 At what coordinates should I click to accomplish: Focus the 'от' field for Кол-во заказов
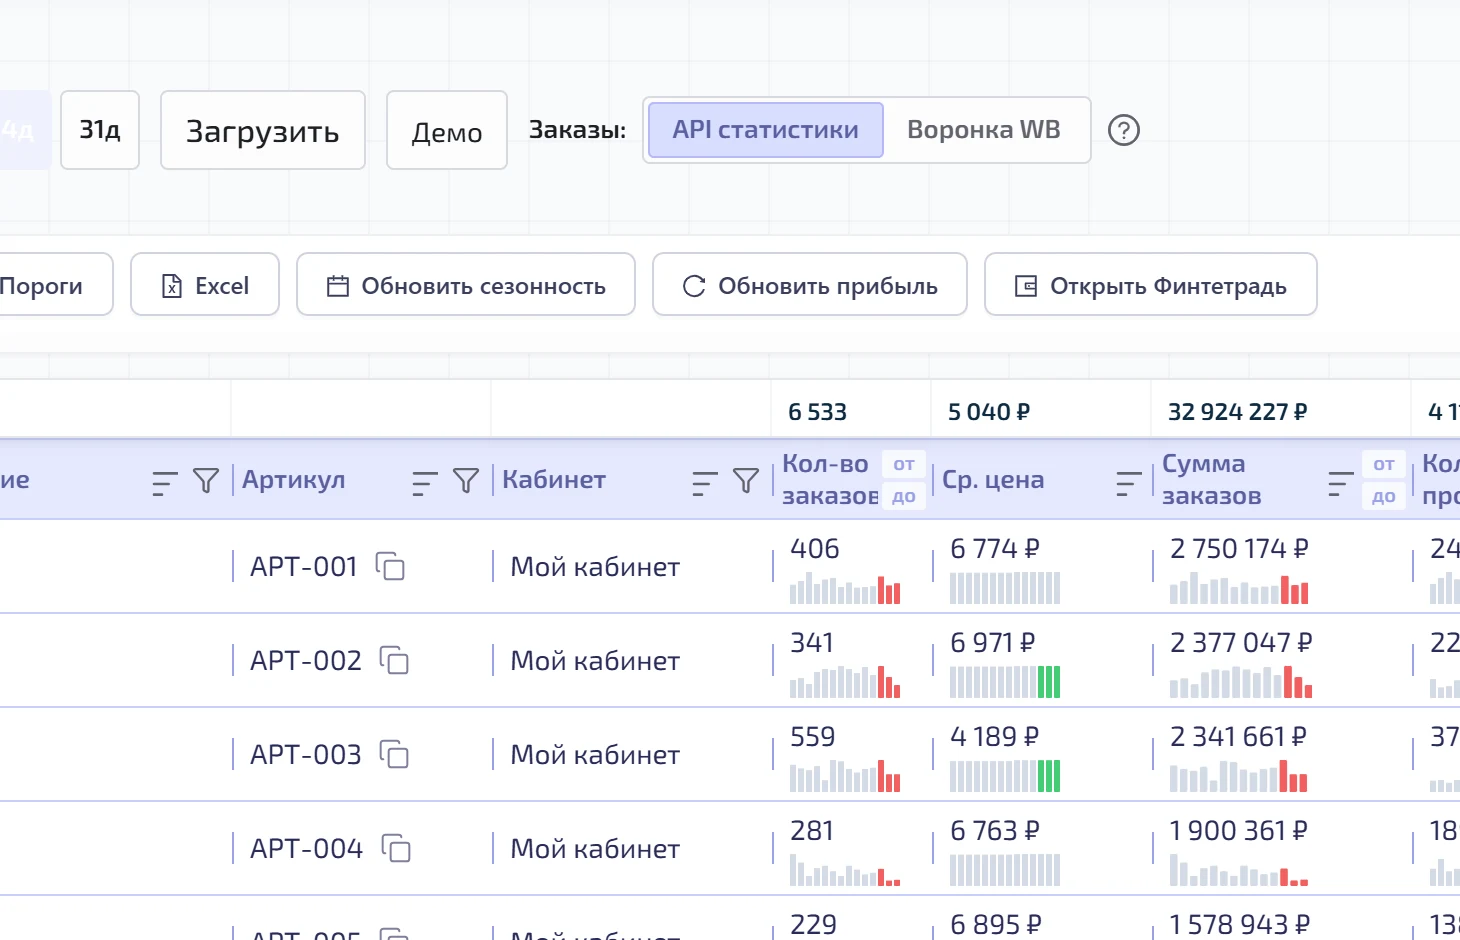coord(904,464)
